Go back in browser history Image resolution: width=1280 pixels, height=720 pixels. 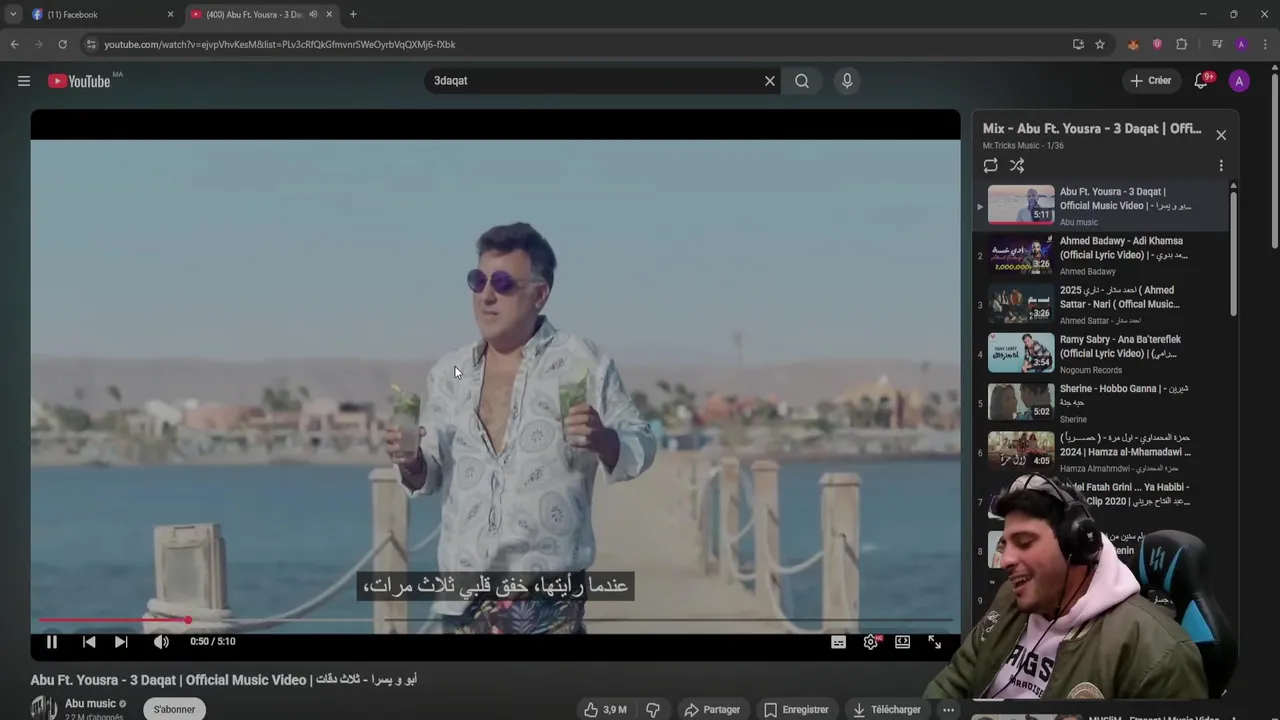coord(14,44)
